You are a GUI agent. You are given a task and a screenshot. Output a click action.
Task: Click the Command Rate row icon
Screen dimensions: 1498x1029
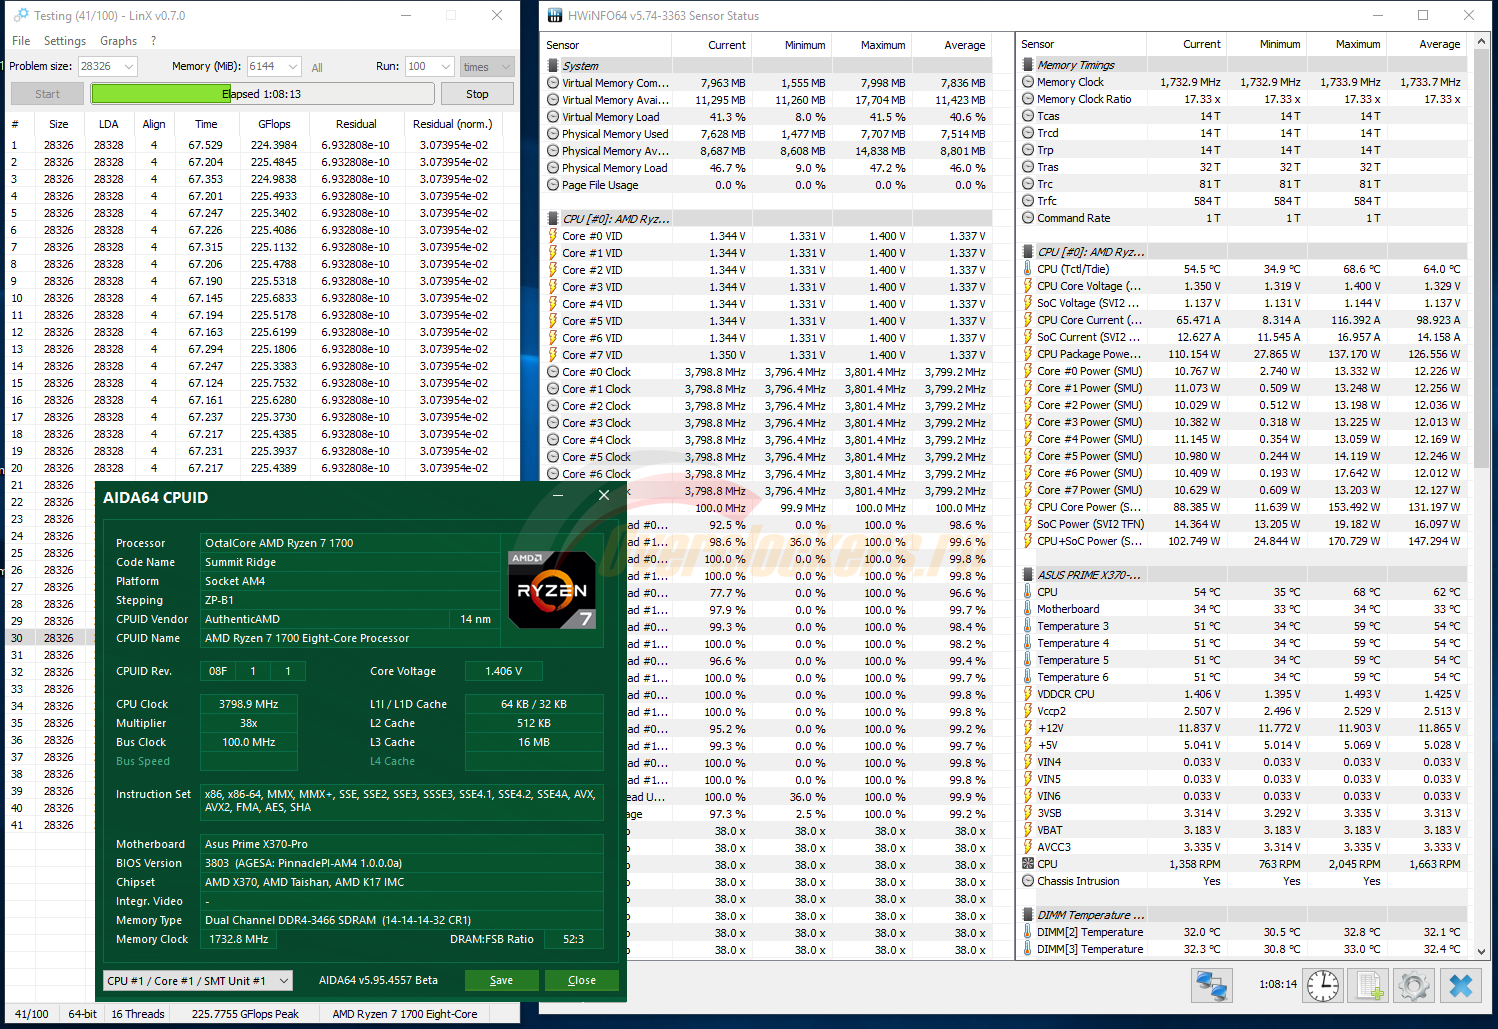pyautogui.click(x=1028, y=218)
